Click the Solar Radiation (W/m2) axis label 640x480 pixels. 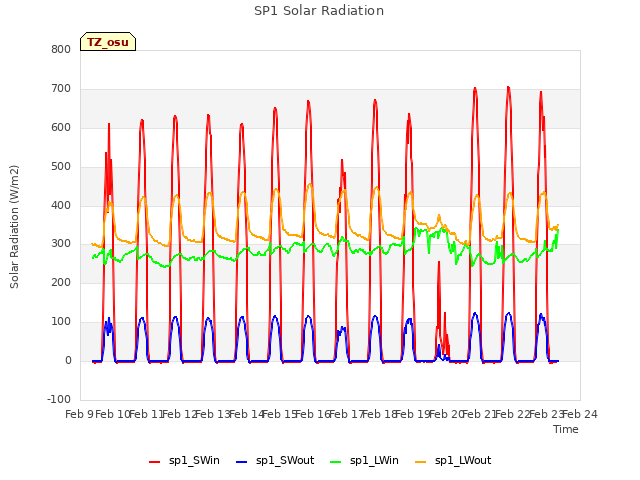pos(14,227)
